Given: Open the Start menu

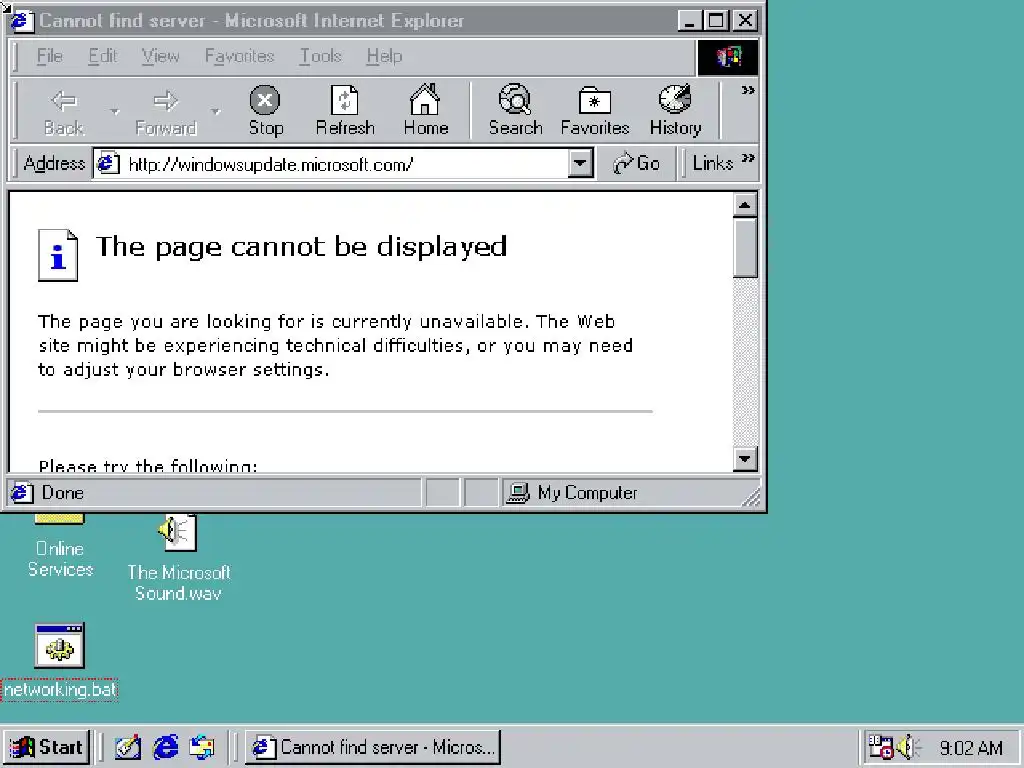Looking at the screenshot, I should (x=46, y=746).
